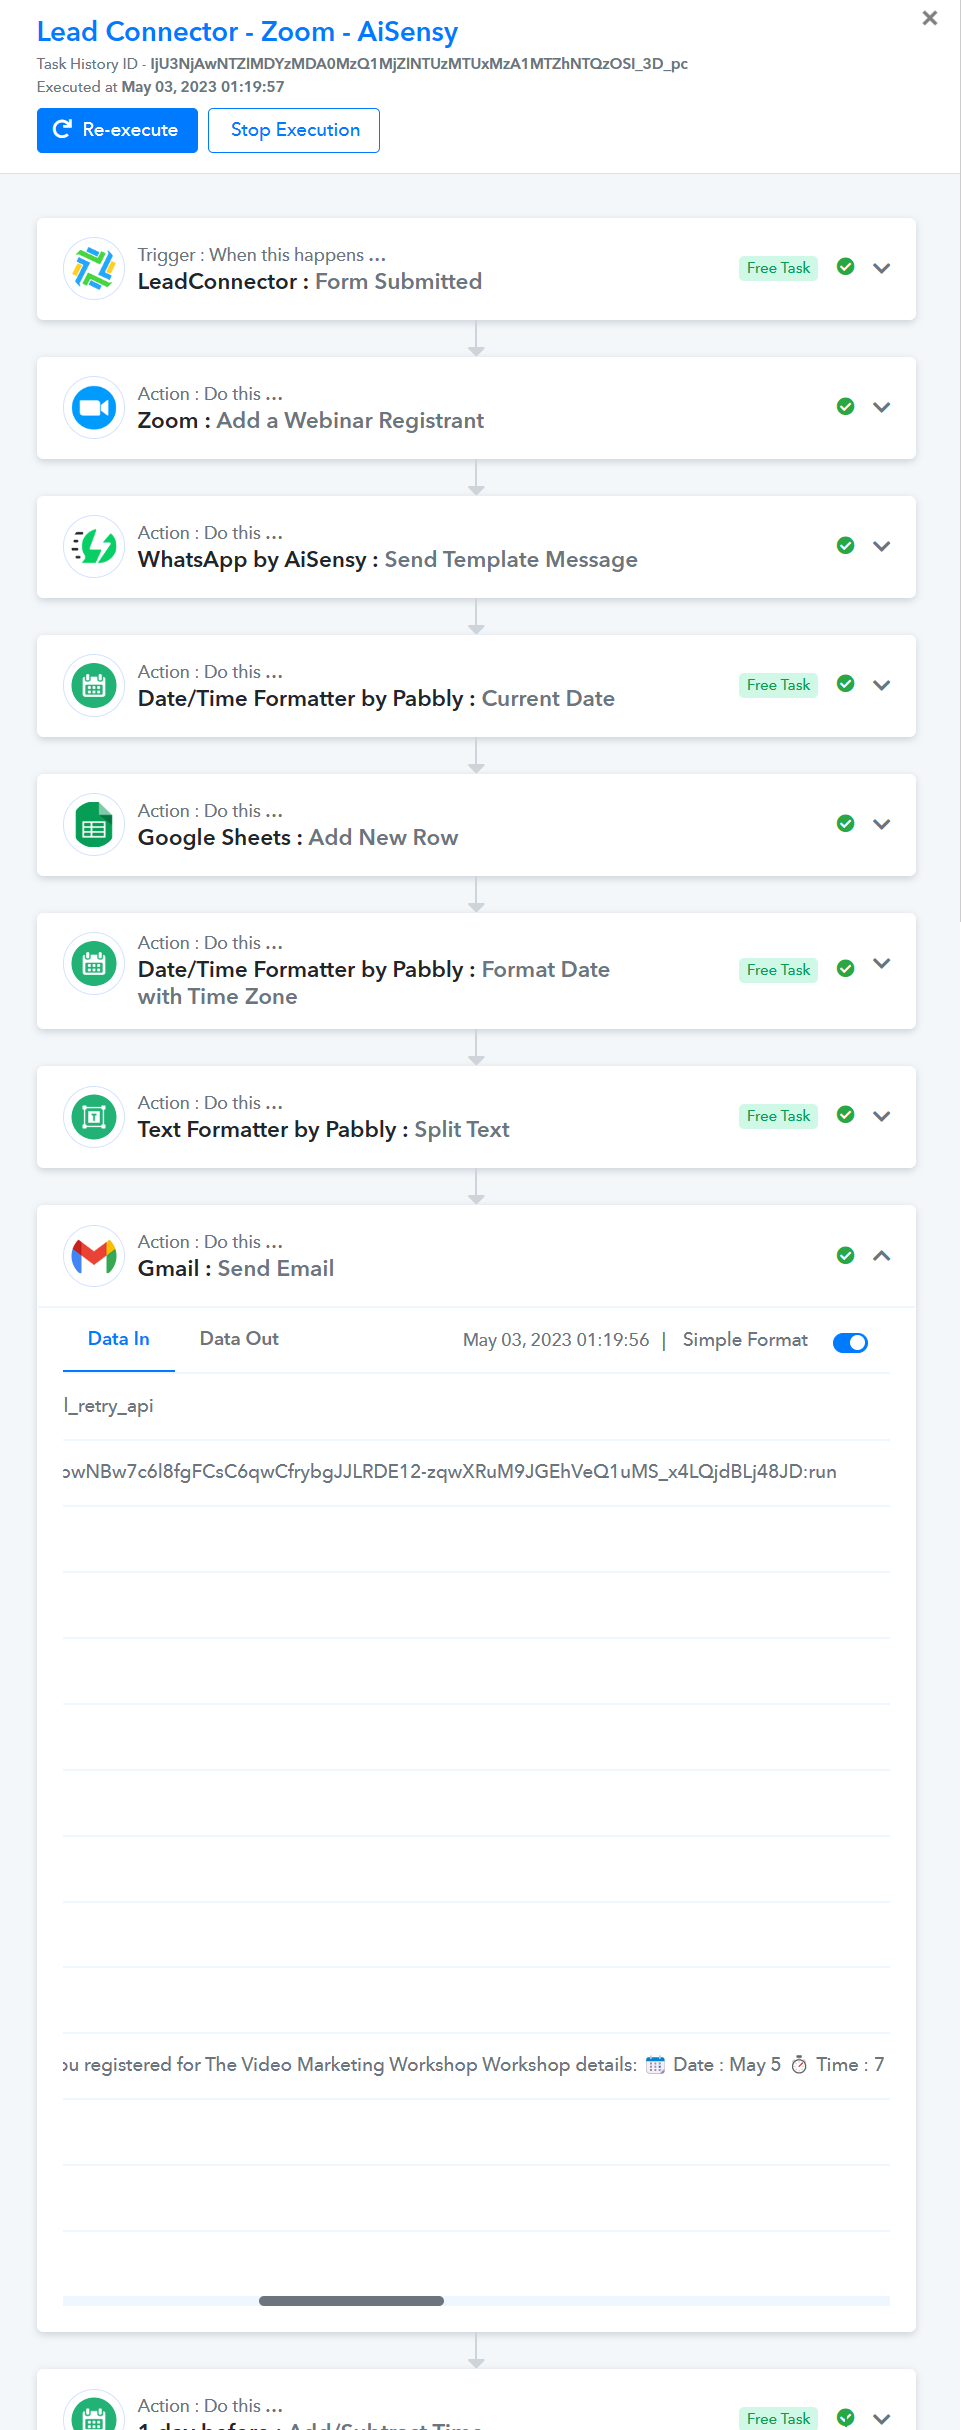Click the Stop Execution button
Image resolution: width=961 pixels, height=2430 pixels.
[x=294, y=130]
